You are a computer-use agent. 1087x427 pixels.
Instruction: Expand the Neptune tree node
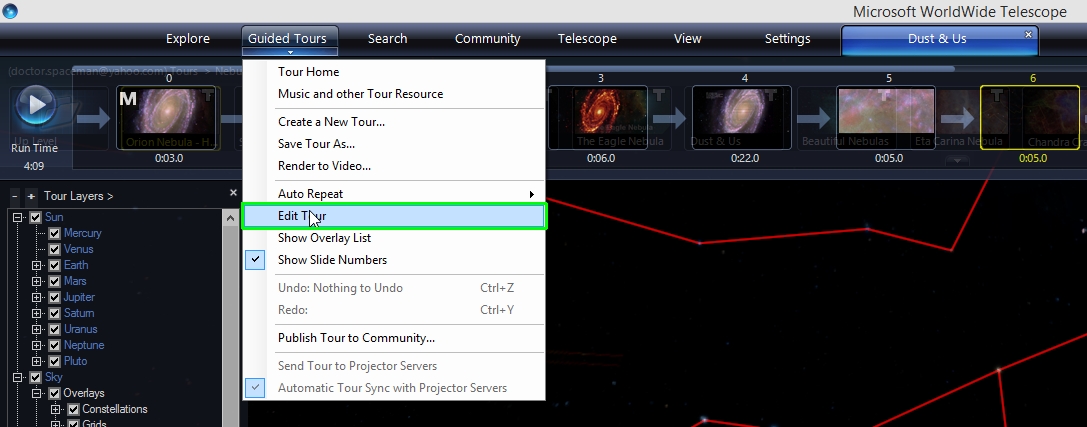[37, 345]
